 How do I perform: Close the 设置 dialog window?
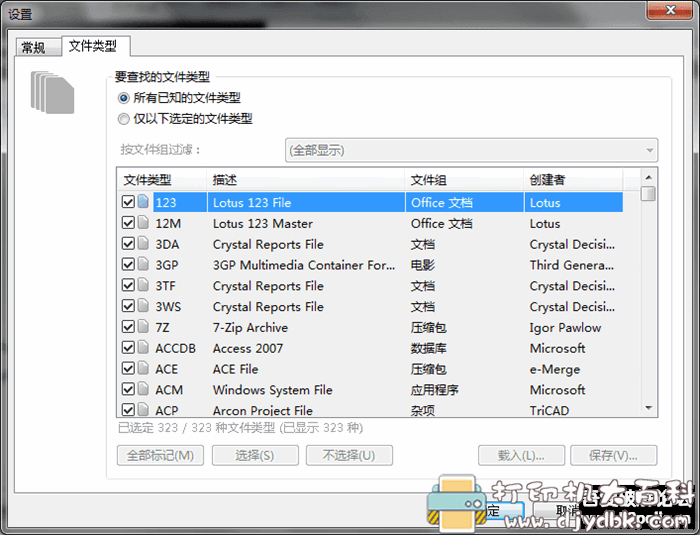click(670, 10)
